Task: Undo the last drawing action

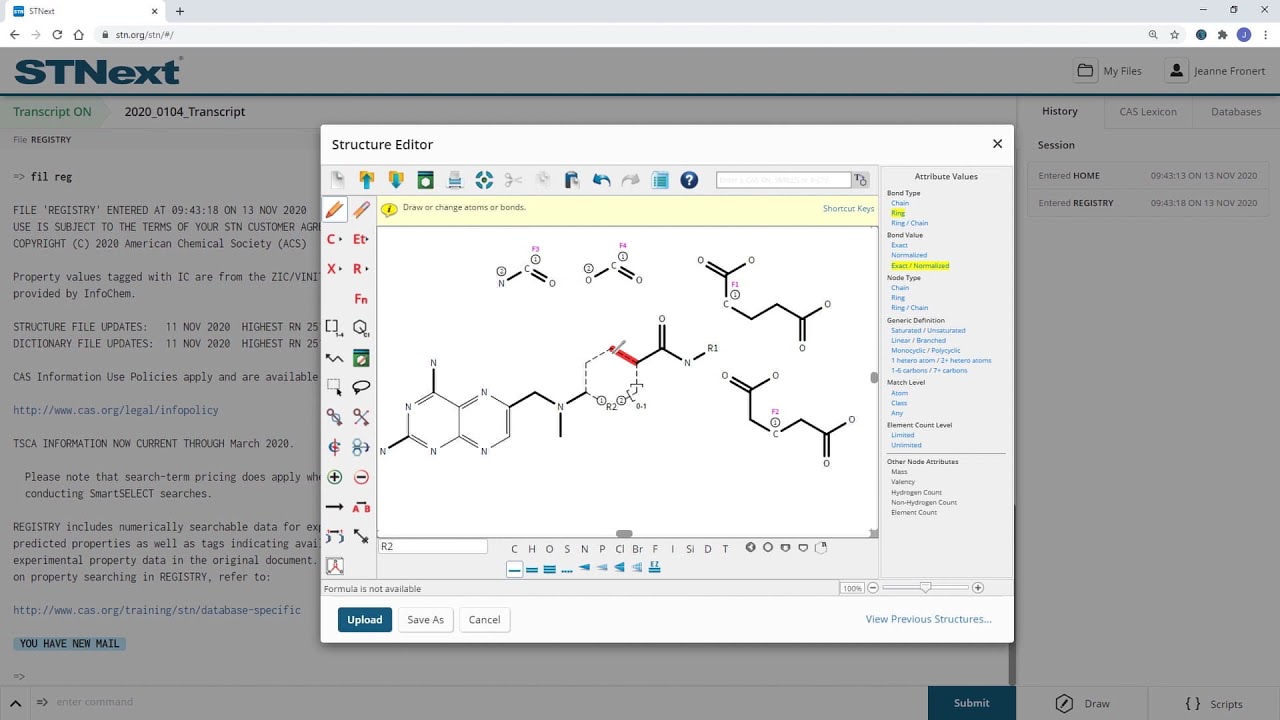Action: click(601, 180)
